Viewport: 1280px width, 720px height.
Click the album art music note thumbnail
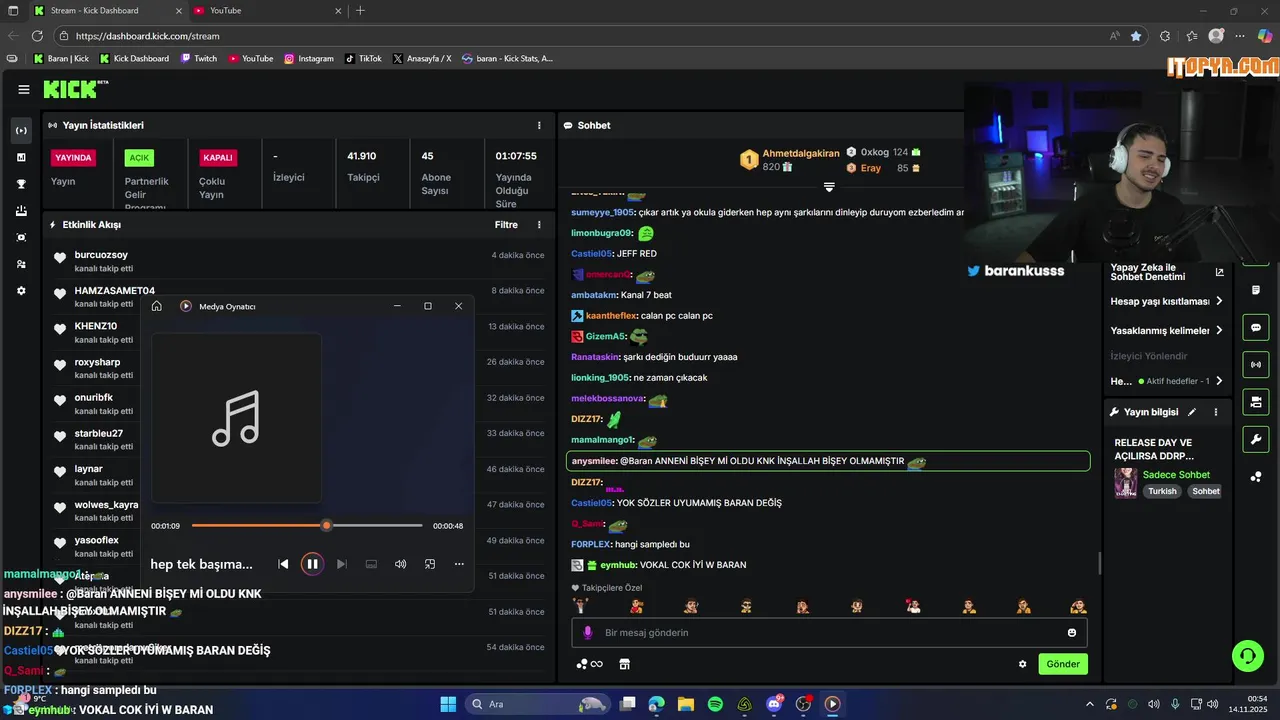point(237,418)
